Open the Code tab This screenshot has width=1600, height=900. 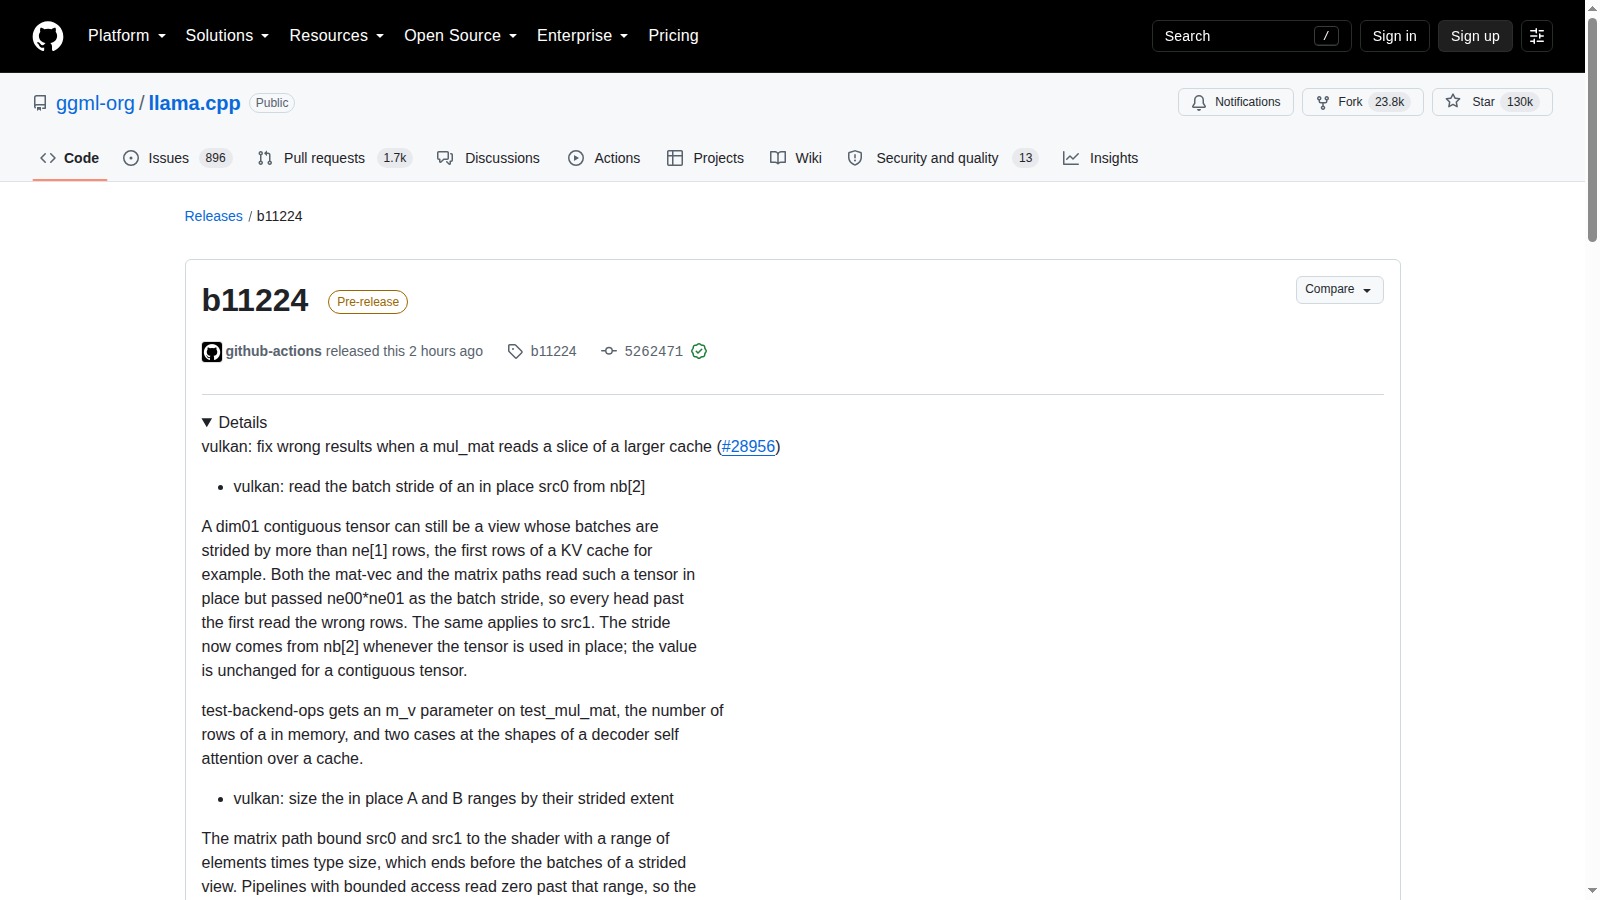tap(70, 158)
